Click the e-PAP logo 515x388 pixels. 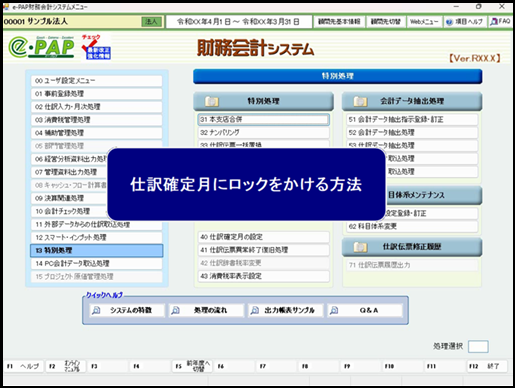(41, 47)
